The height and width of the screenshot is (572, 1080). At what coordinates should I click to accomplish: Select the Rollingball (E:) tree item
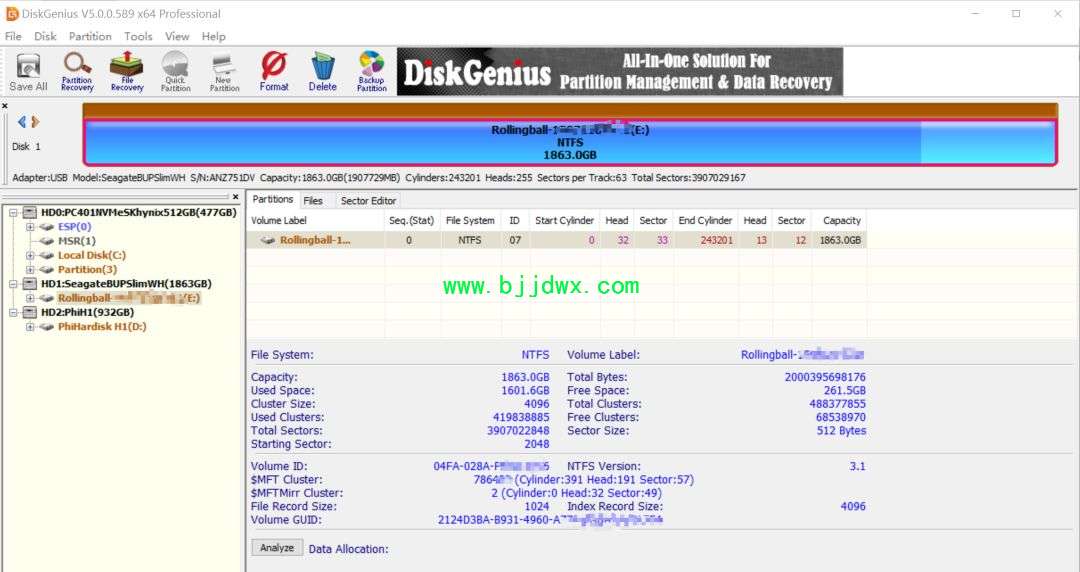tap(129, 298)
